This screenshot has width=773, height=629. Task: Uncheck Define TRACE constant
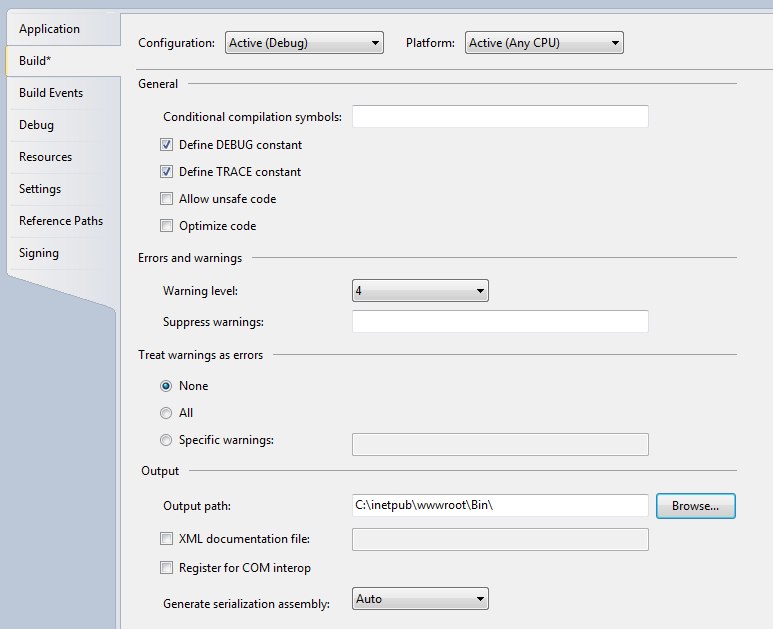pos(167,172)
